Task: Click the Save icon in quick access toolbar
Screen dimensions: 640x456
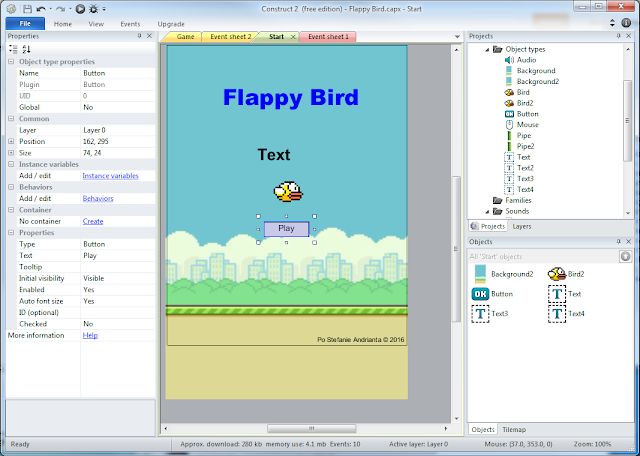Action: 27,9
